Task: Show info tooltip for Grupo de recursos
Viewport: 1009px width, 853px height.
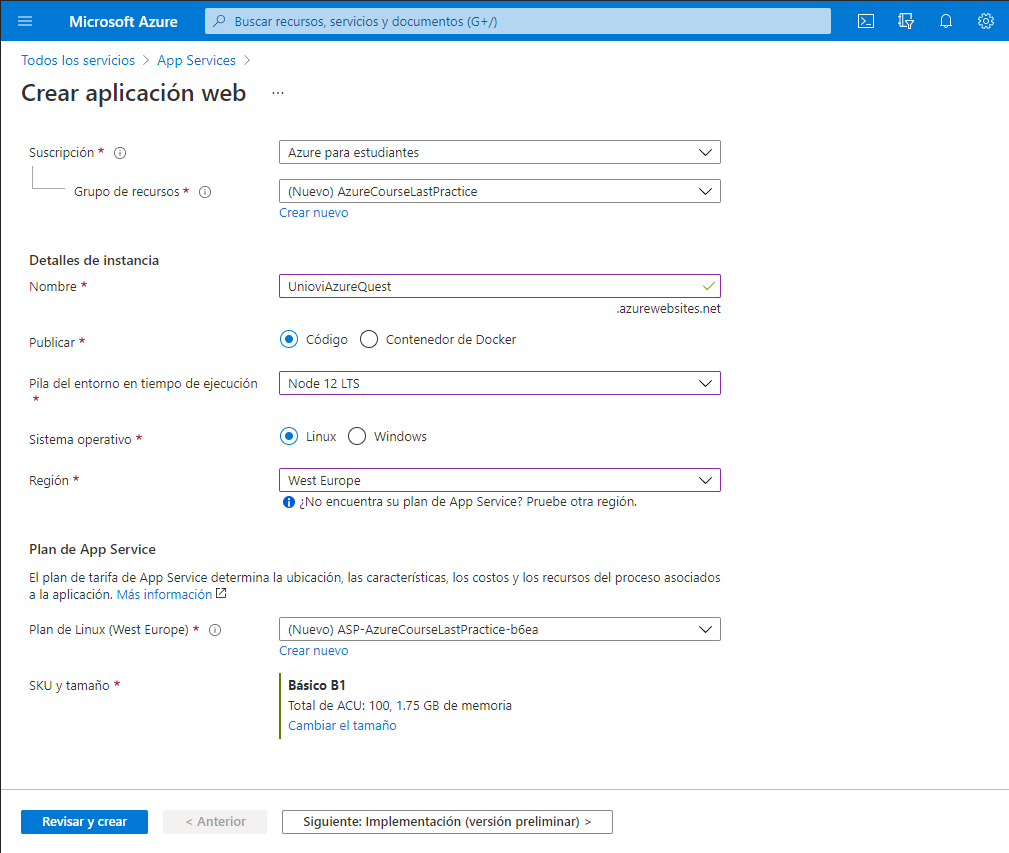Action: coord(205,192)
